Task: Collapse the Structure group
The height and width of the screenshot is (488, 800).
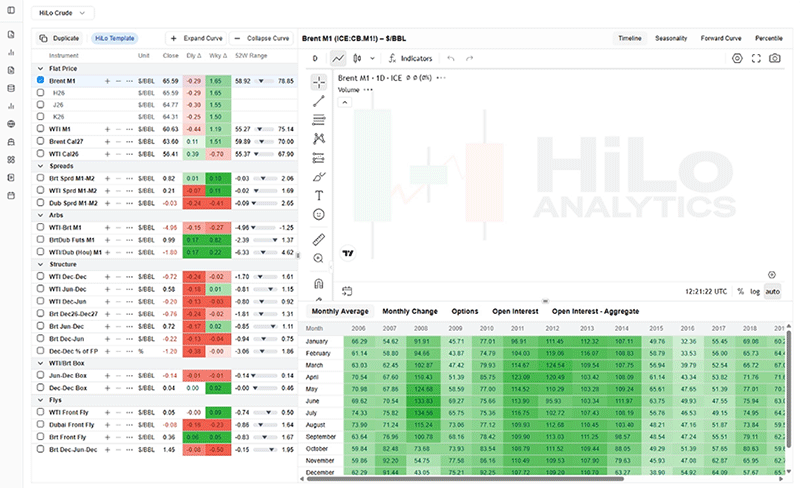Action: [x=40, y=264]
